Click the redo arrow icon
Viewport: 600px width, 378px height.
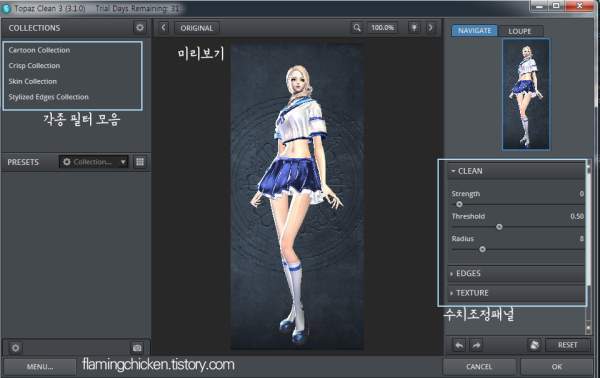pyautogui.click(x=476, y=345)
